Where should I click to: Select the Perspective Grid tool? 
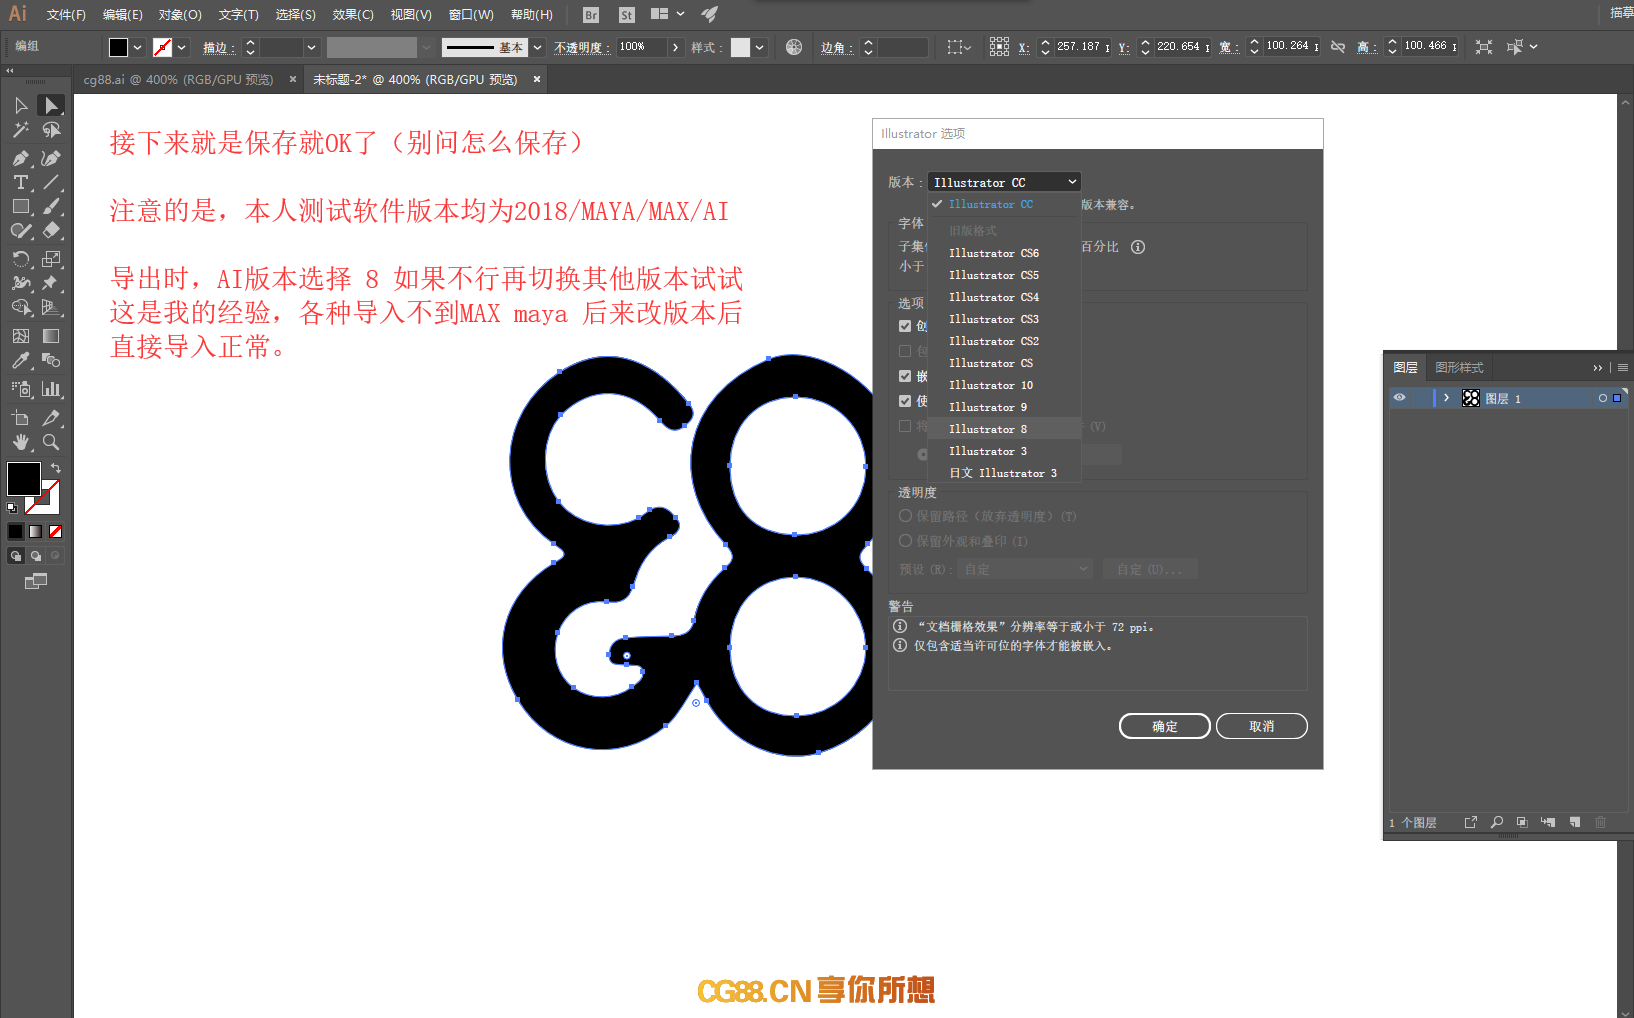point(51,307)
